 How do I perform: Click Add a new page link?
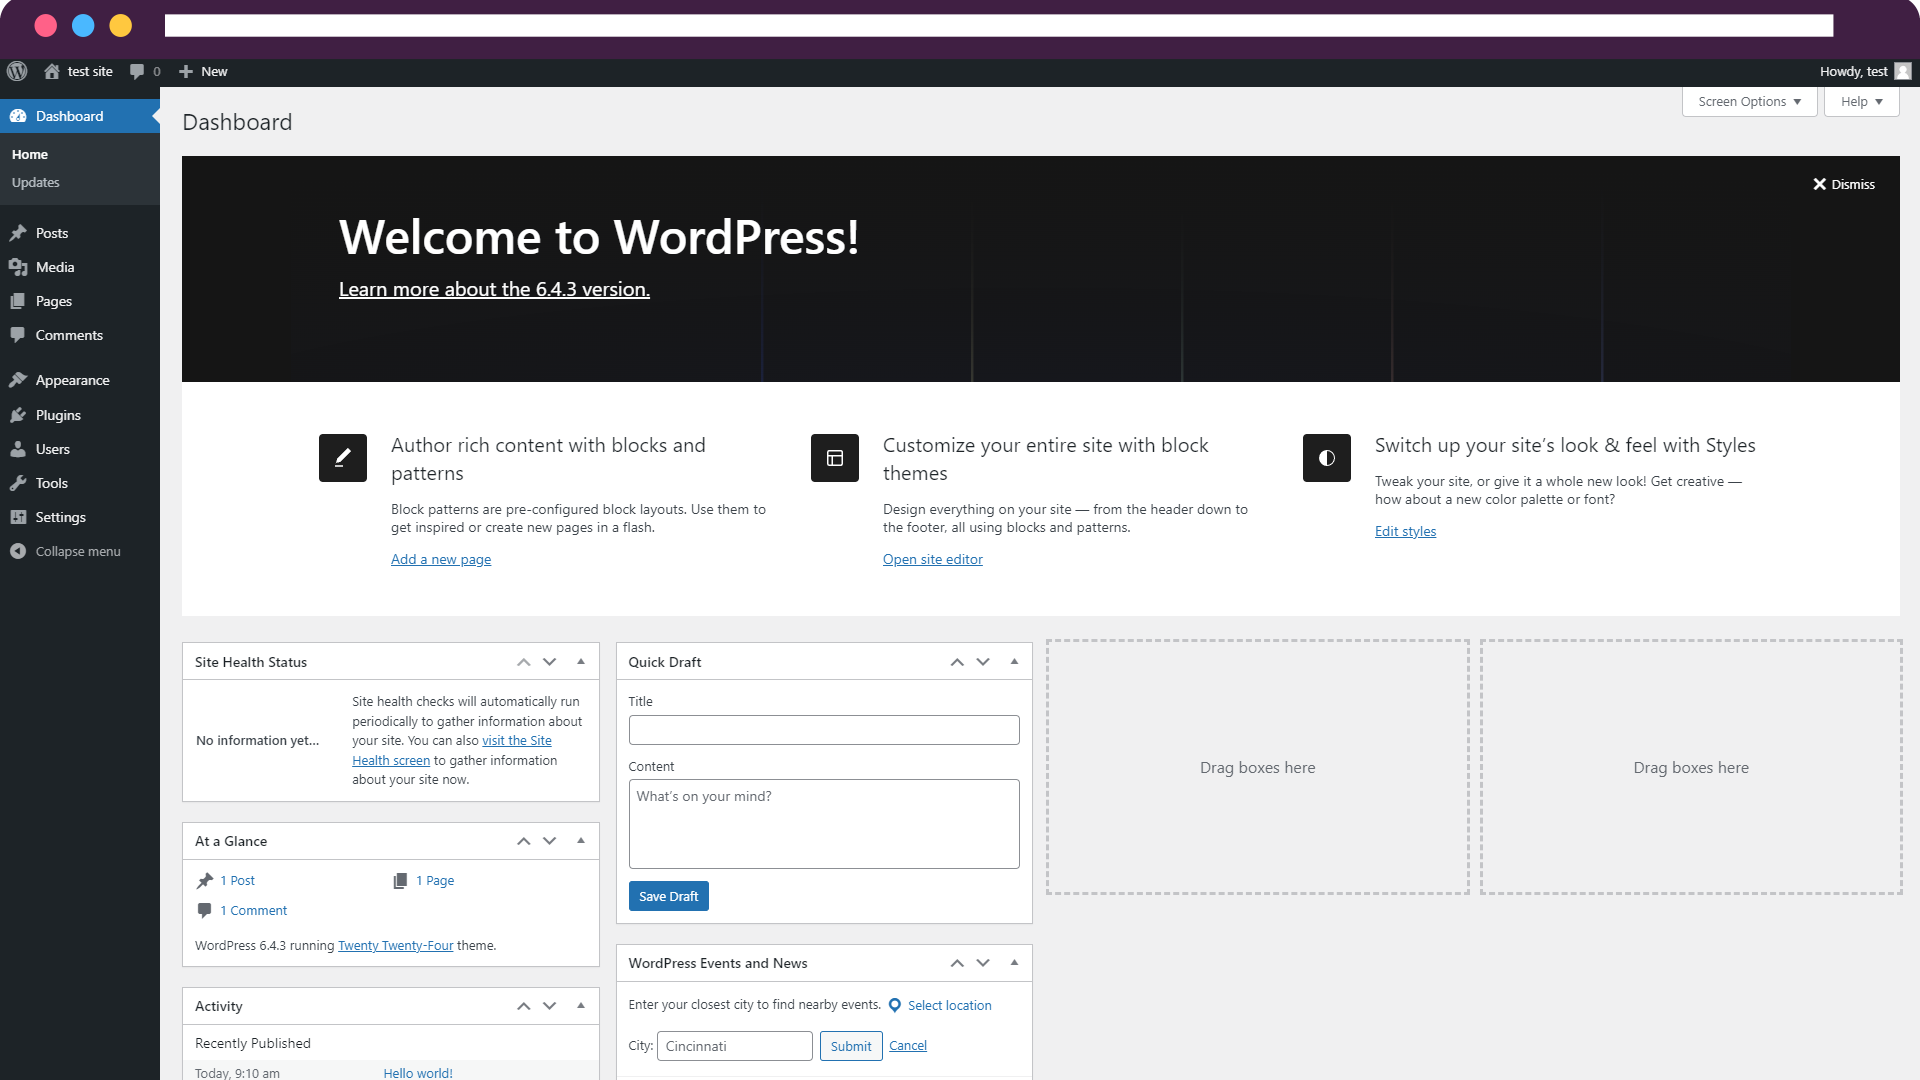click(440, 559)
